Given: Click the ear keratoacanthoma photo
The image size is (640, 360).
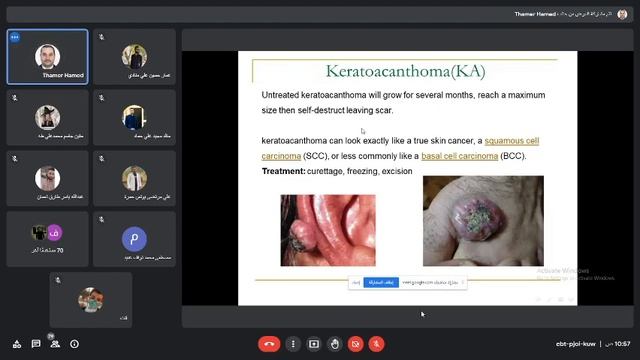Looking at the screenshot, I should (328, 230).
